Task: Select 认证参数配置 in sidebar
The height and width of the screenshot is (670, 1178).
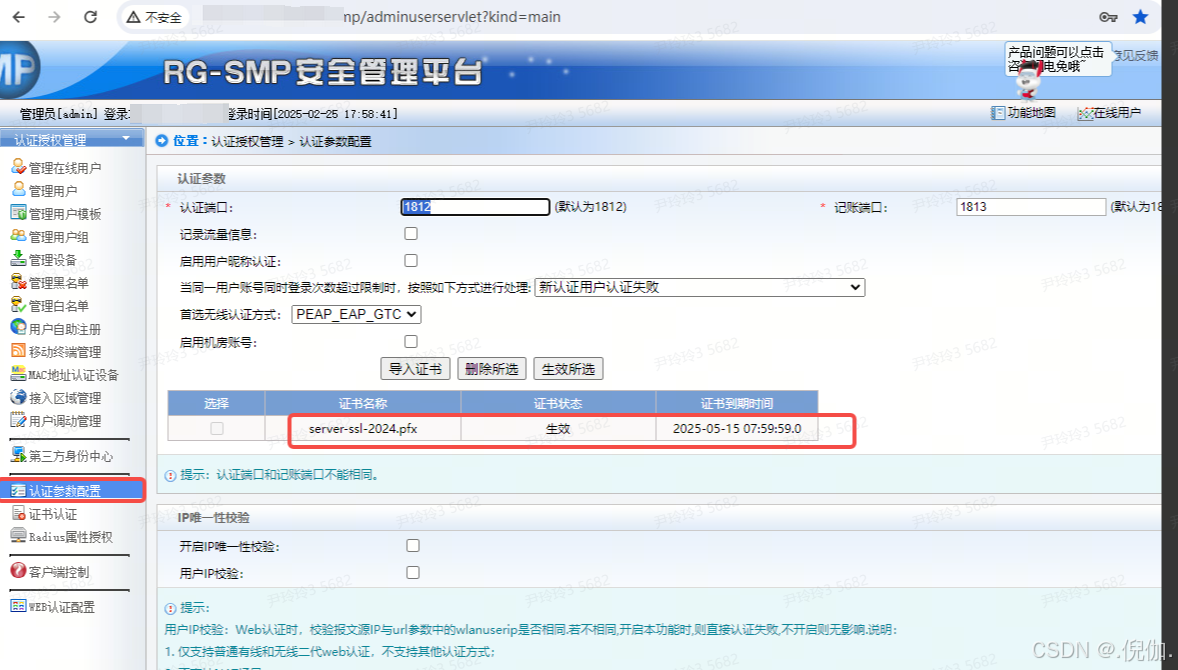Action: [x=72, y=490]
